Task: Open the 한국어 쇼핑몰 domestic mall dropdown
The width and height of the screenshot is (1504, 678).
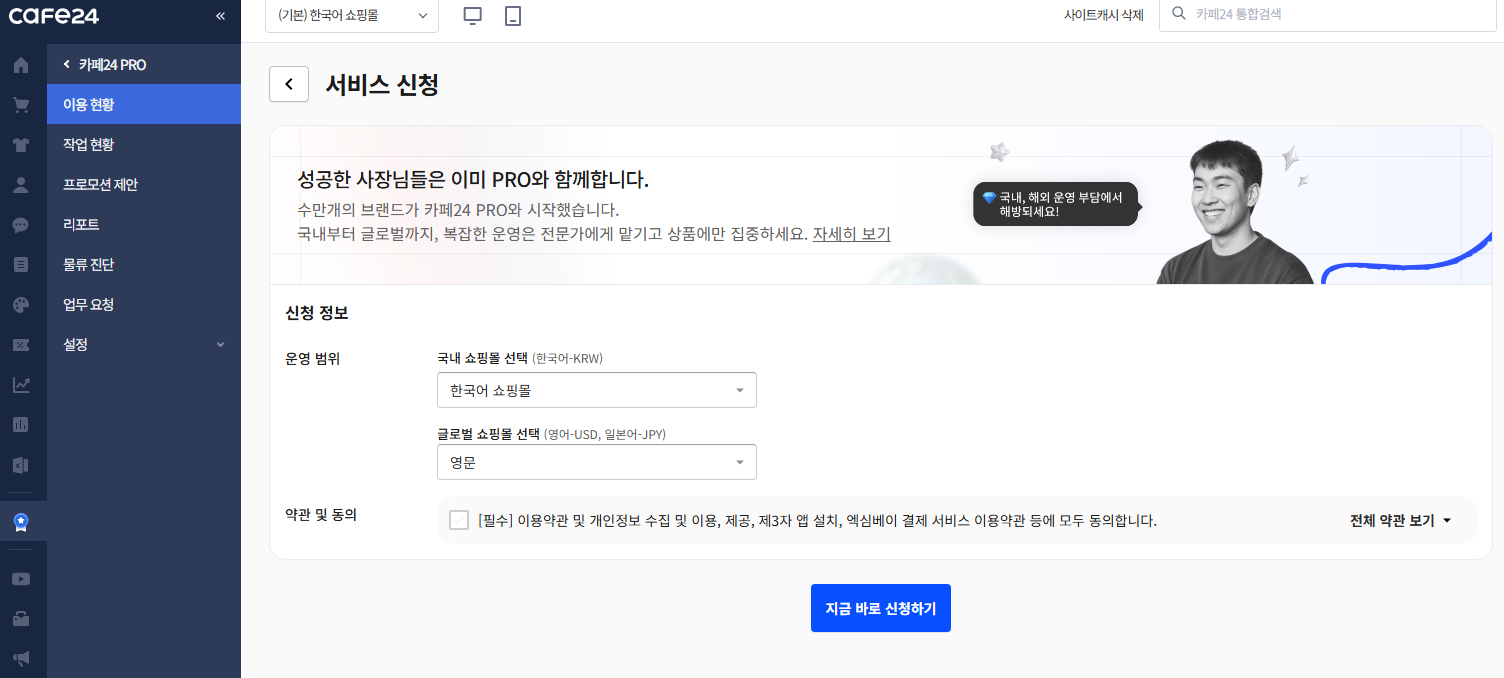Action: click(596, 390)
